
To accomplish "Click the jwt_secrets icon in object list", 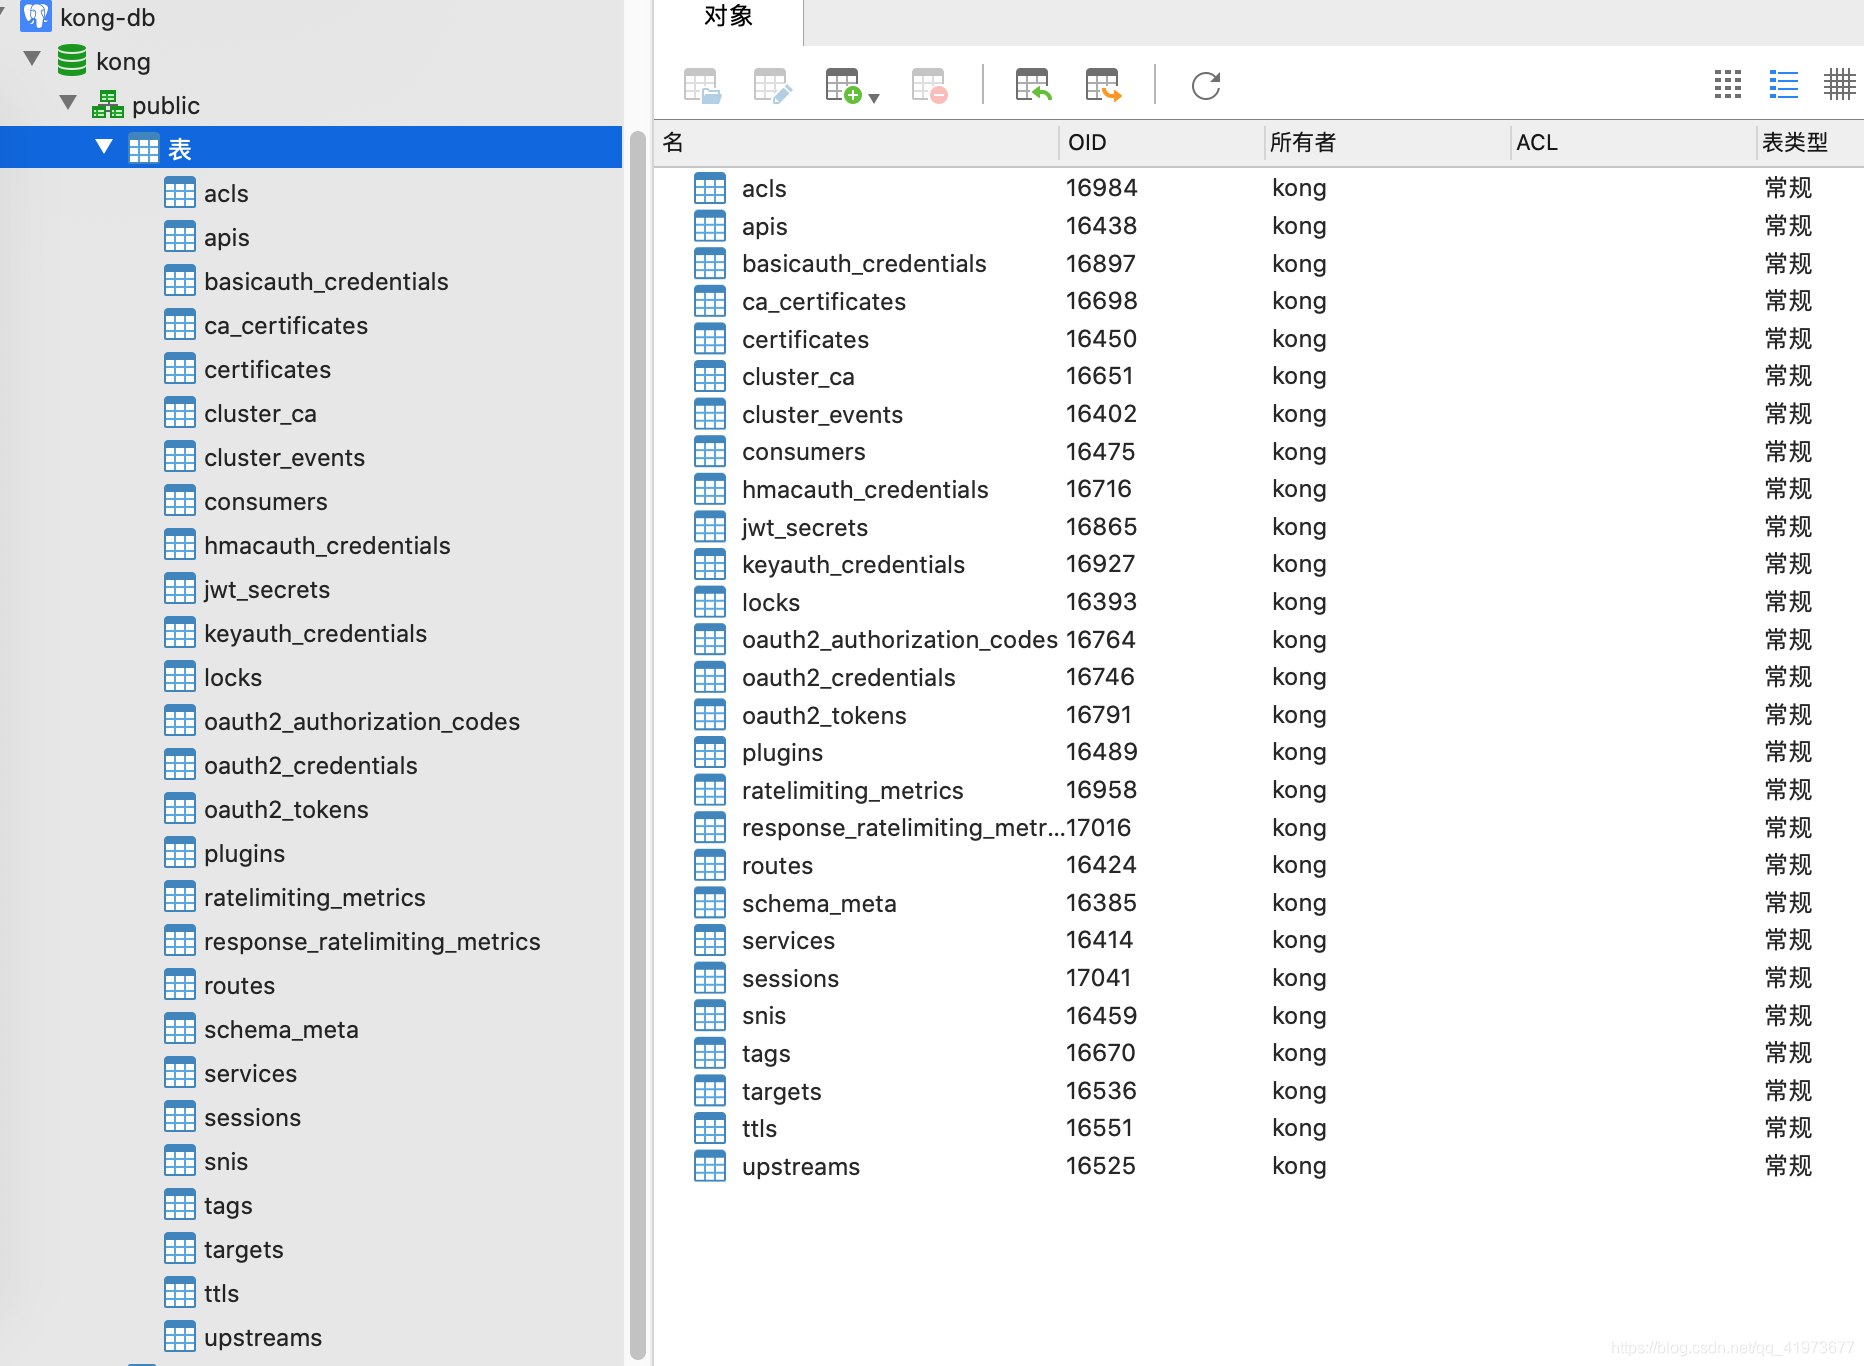I will point(710,527).
